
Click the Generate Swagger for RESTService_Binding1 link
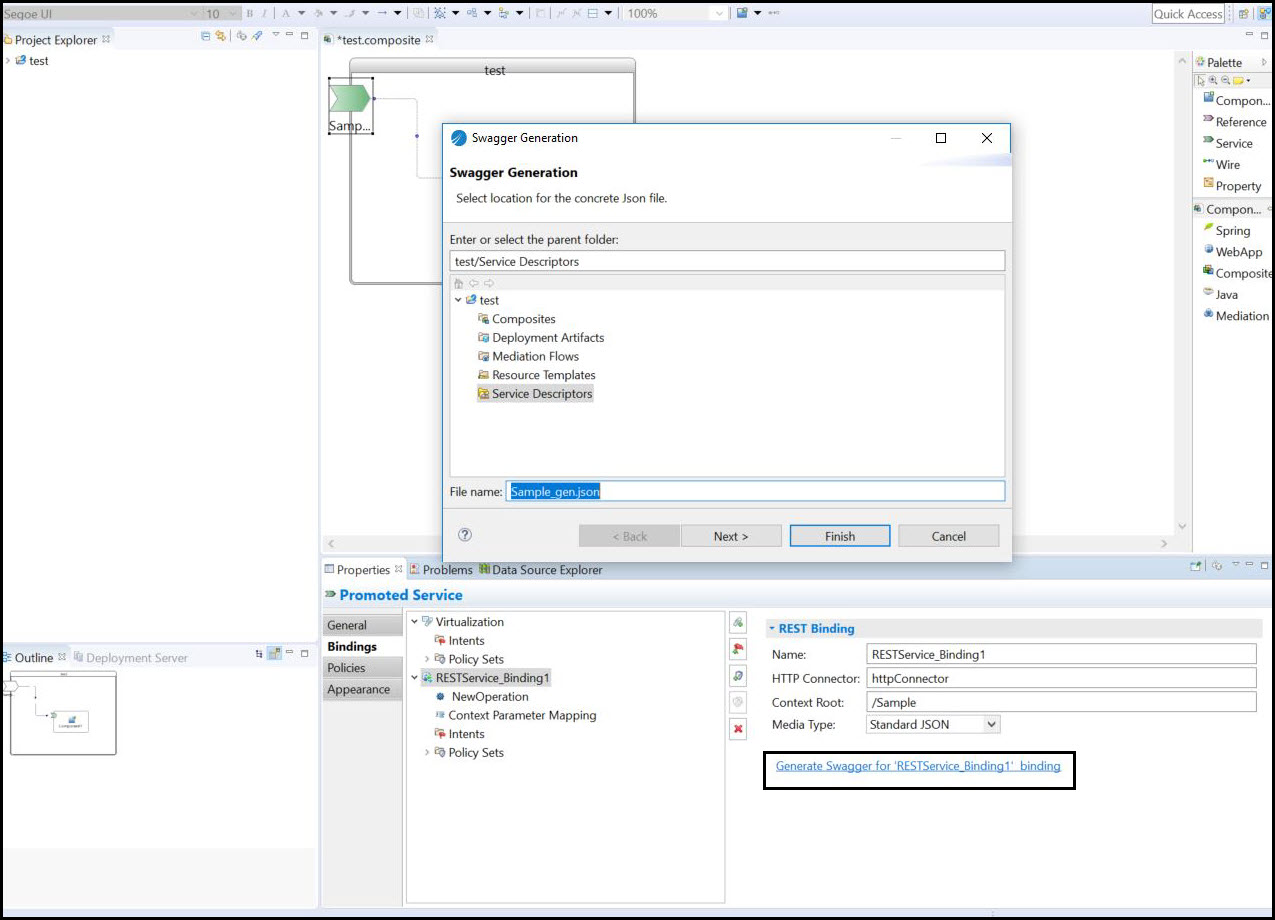pyautogui.click(x=917, y=766)
